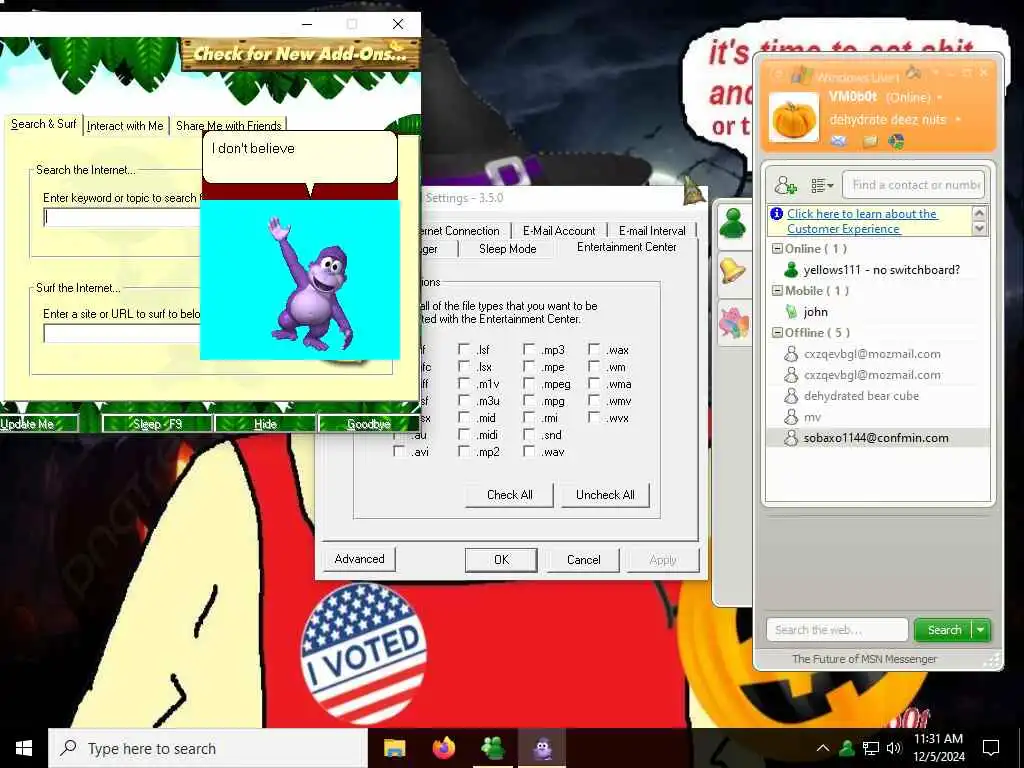The image size is (1024, 768).
Task: Click the BonziBuddy taskbar icon
Action: pyautogui.click(x=542, y=748)
